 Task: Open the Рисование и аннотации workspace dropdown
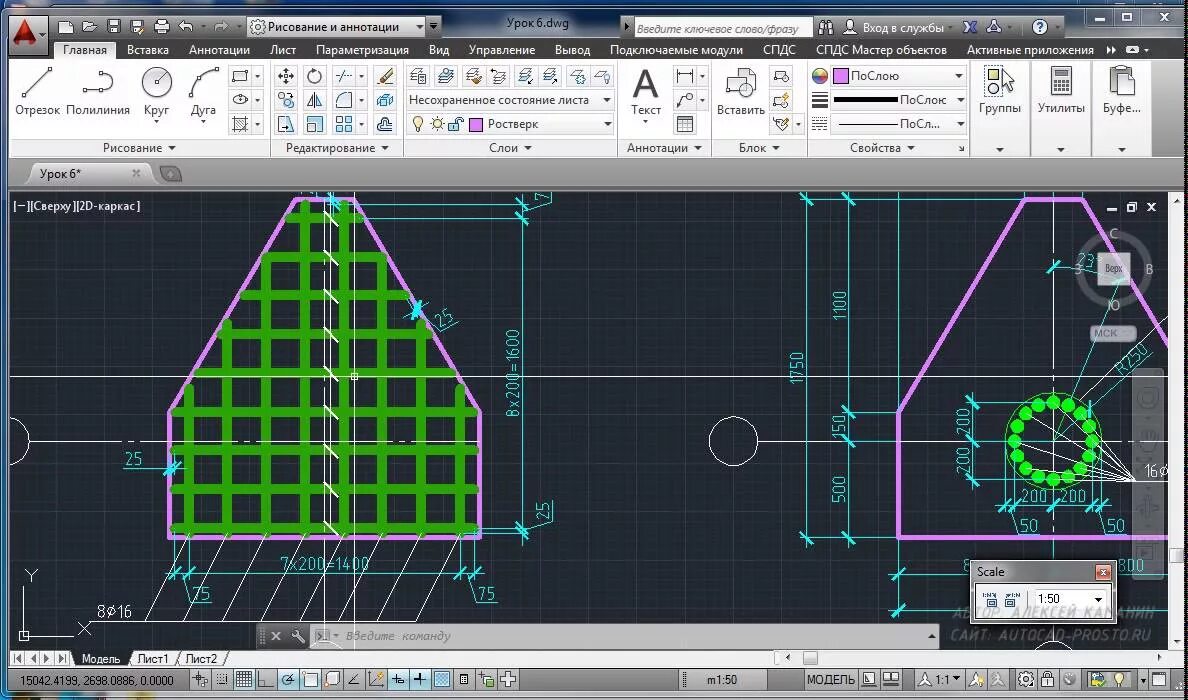[x=336, y=27]
